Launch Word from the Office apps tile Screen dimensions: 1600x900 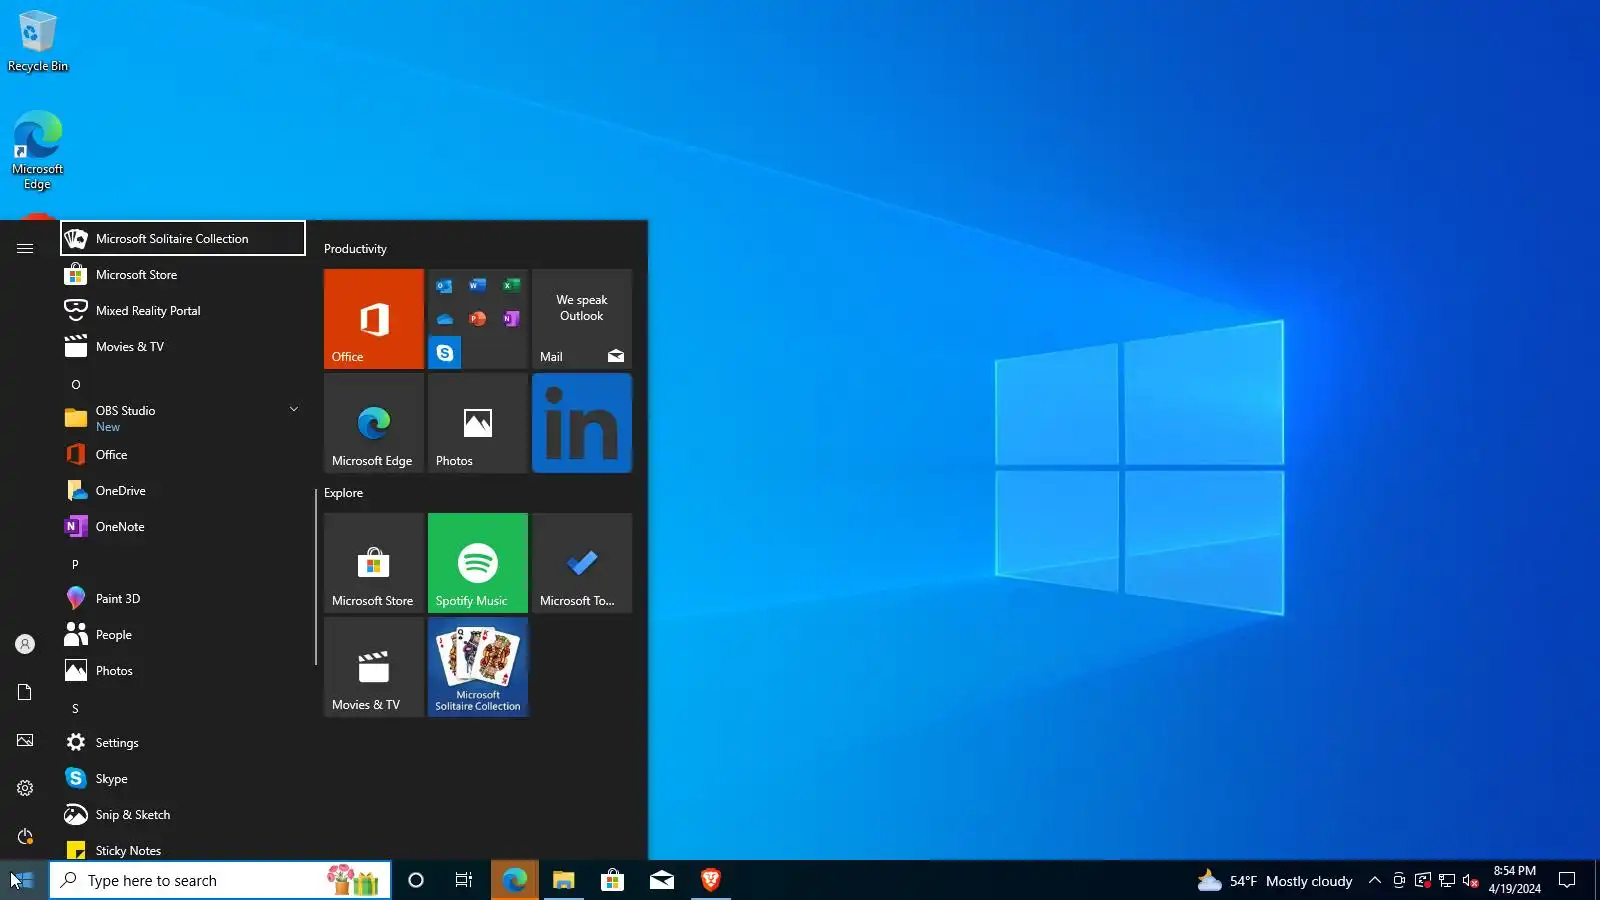(x=477, y=286)
